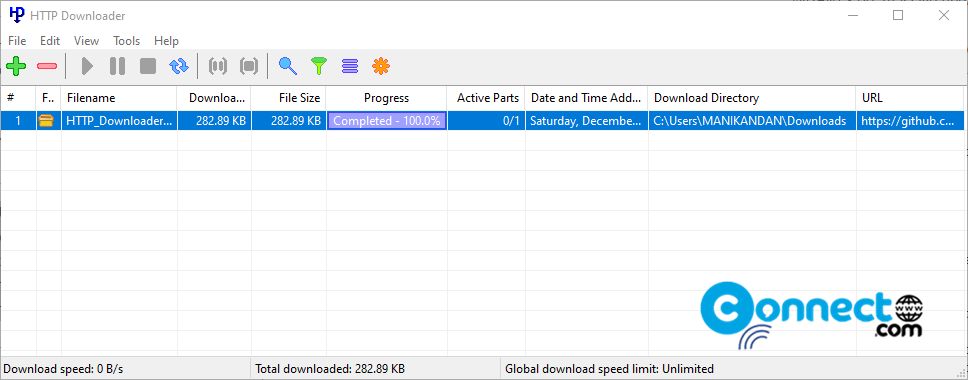The image size is (968, 380).
Task: Open the View menu
Action: (86, 41)
